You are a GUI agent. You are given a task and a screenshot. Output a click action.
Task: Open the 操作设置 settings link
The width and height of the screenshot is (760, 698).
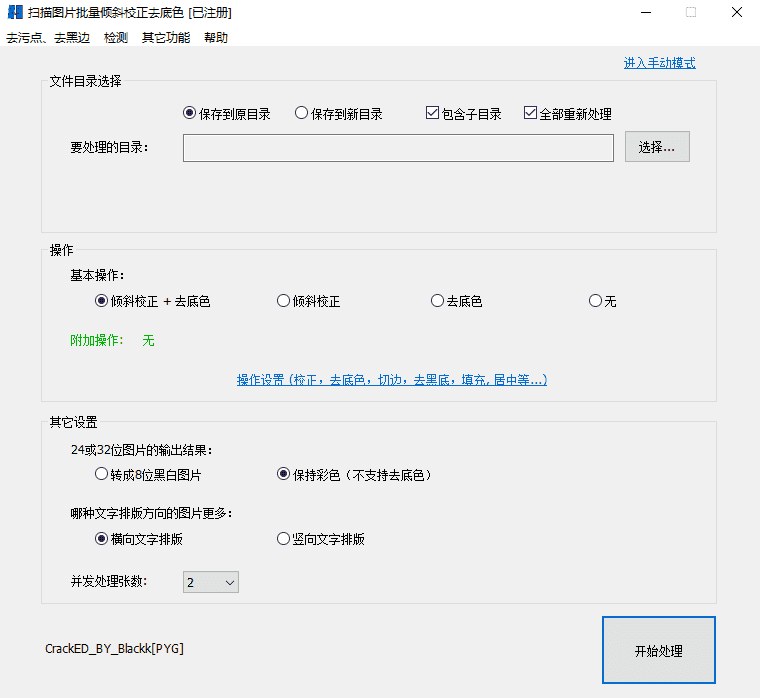click(x=391, y=380)
